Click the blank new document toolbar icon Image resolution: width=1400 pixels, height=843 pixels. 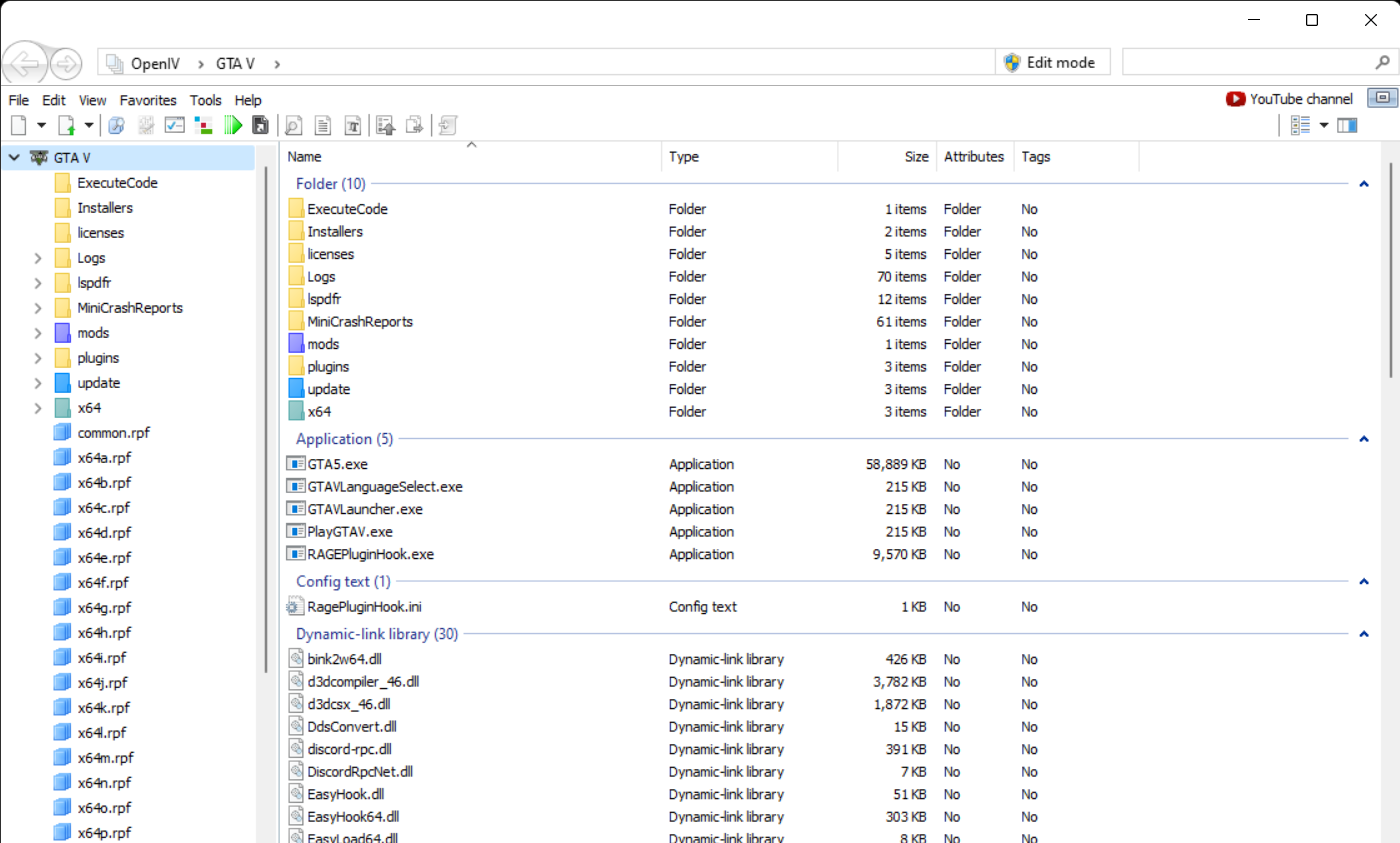point(18,125)
